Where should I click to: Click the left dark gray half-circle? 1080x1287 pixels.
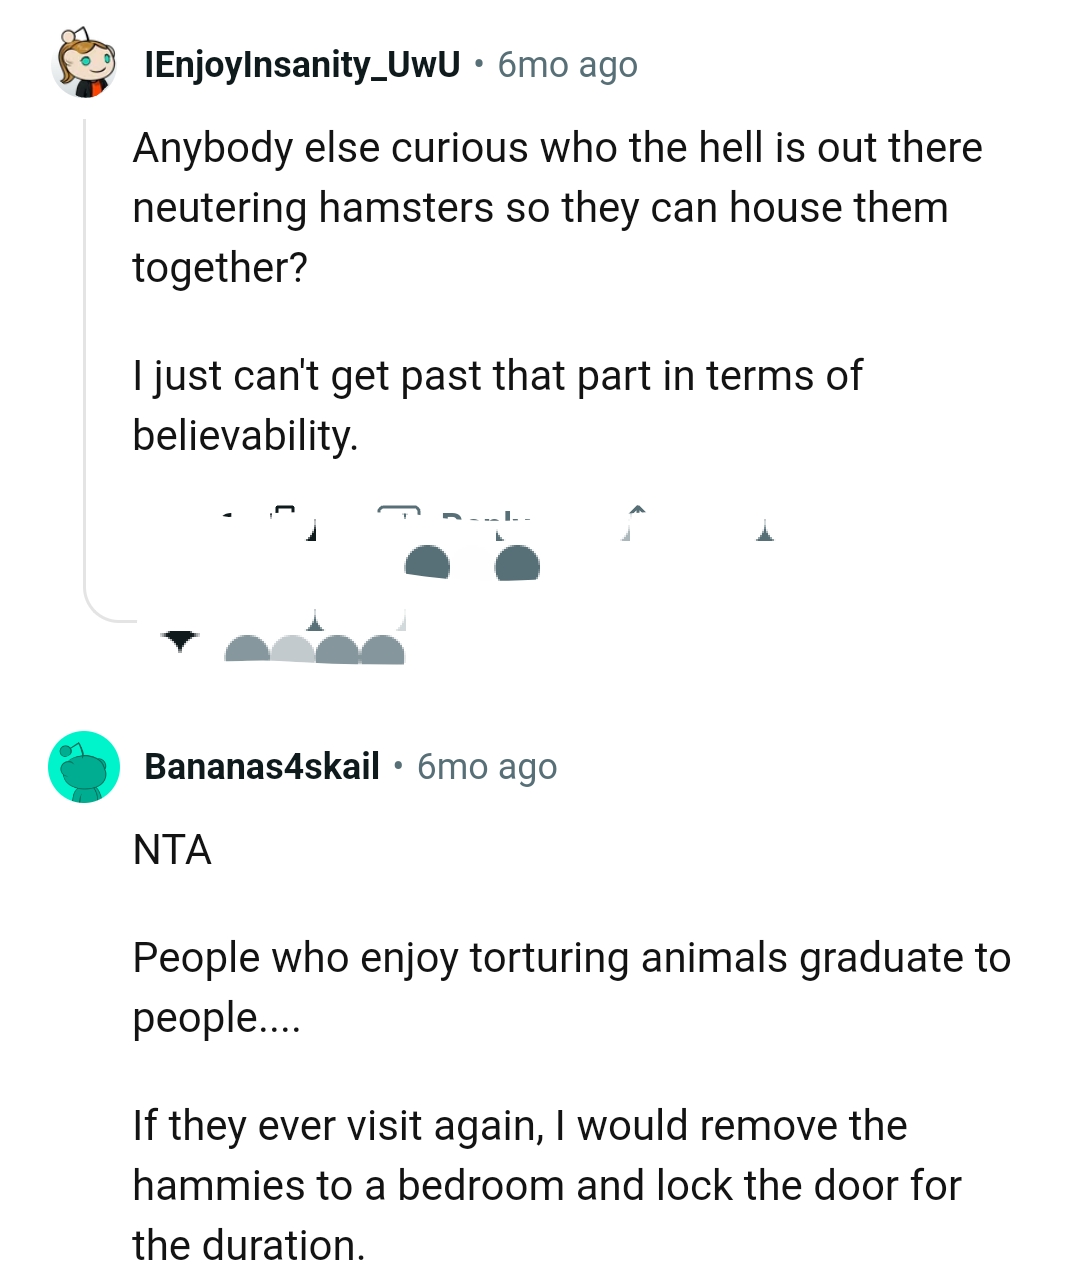coord(427,563)
